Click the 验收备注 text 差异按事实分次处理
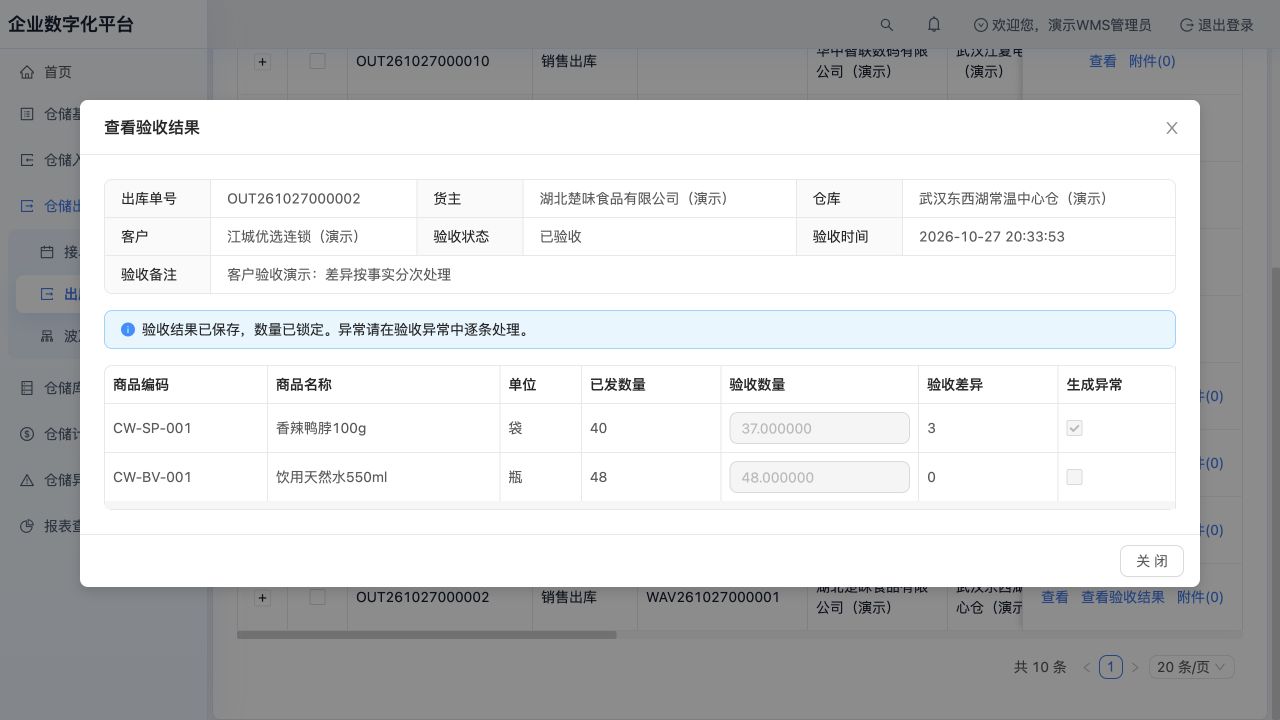This screenshot has width=1280, height=720. (388, 274)
